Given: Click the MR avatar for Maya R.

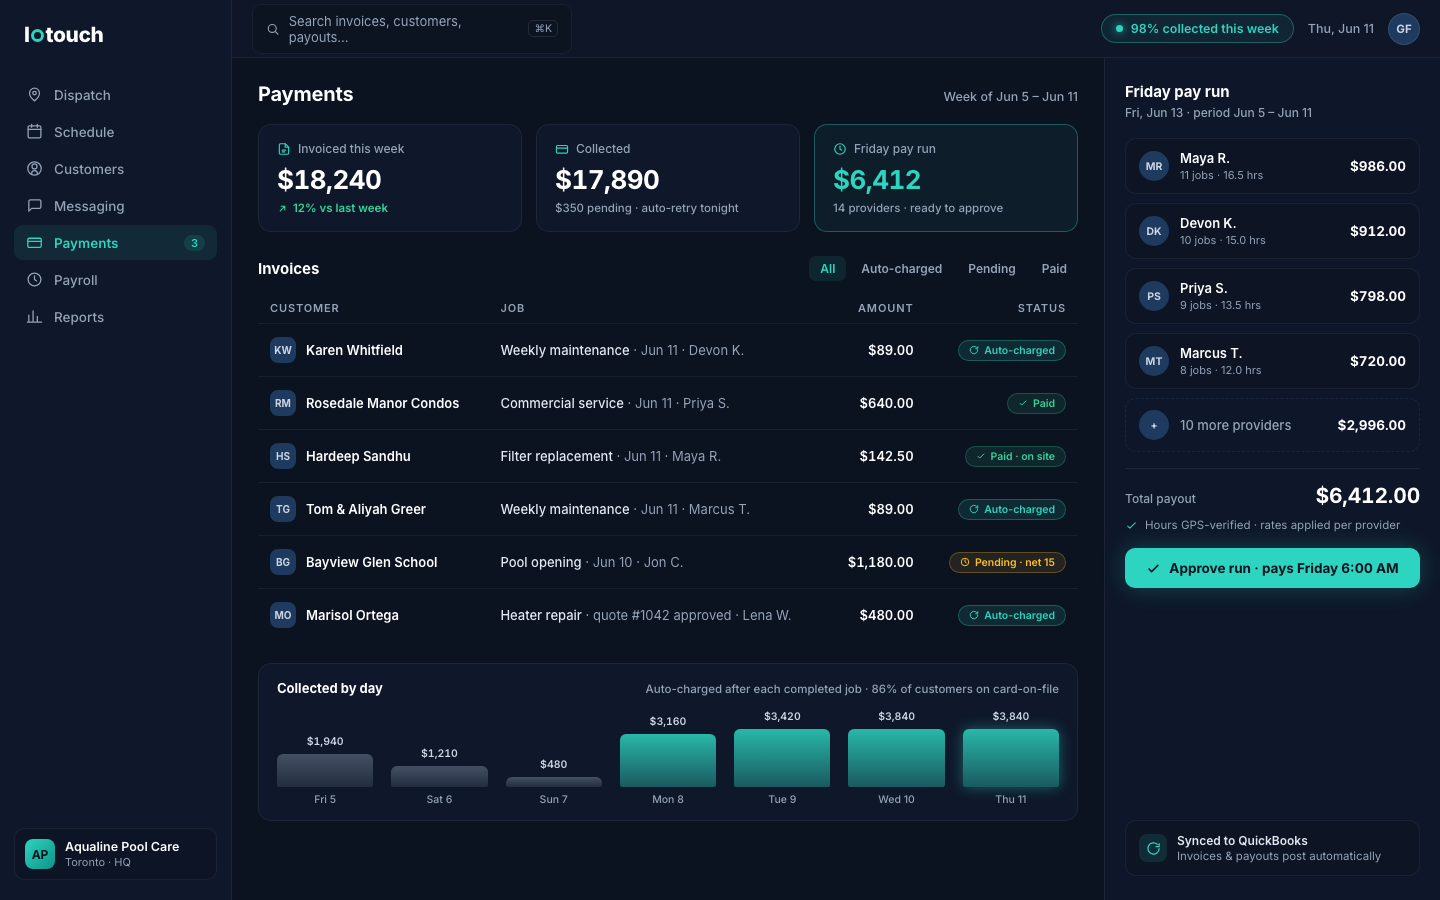Looking at the screenshot, I should pyautogui.click(x=1154, y=166).
